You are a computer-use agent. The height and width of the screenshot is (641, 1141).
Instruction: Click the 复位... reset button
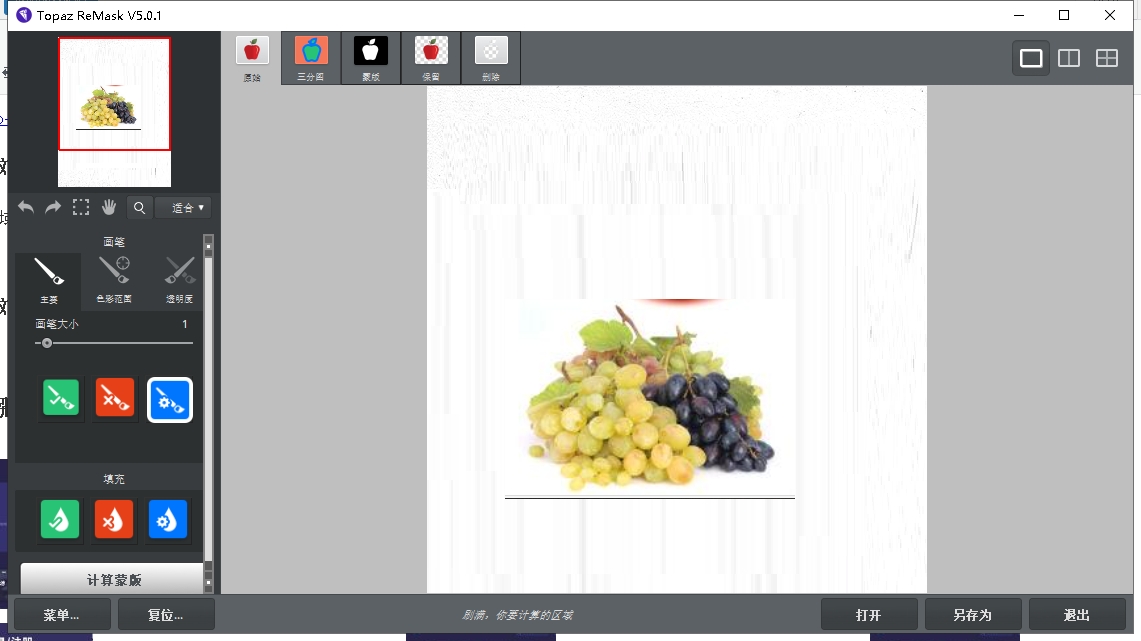pyautogui.click(x=166, y=615)
